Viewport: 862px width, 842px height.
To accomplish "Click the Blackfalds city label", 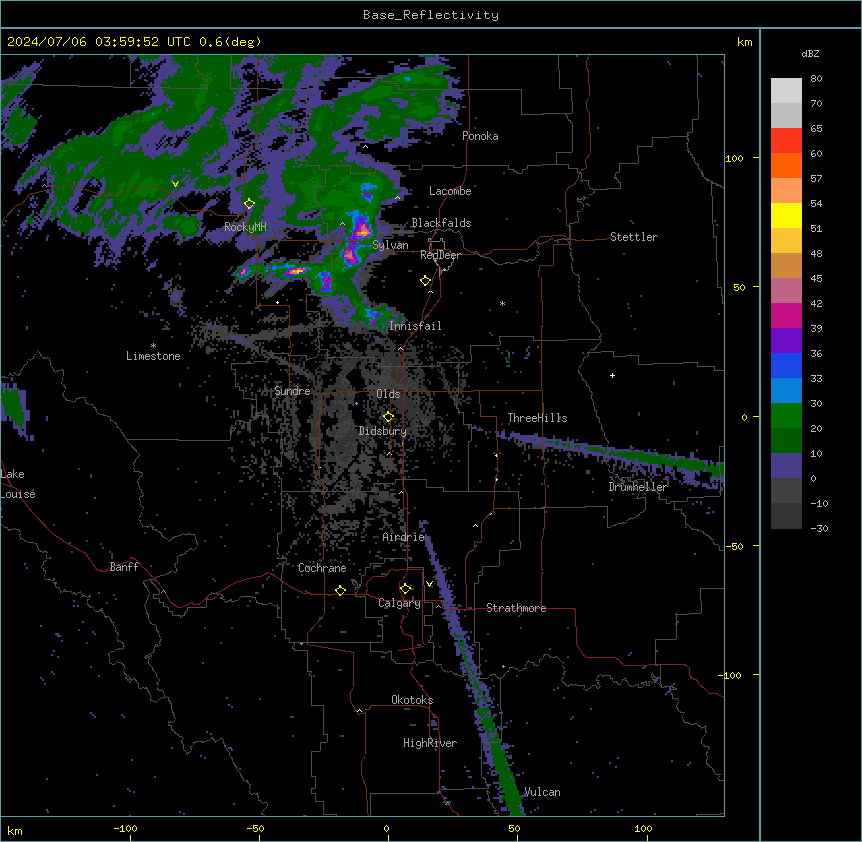I will coord(441,223).
